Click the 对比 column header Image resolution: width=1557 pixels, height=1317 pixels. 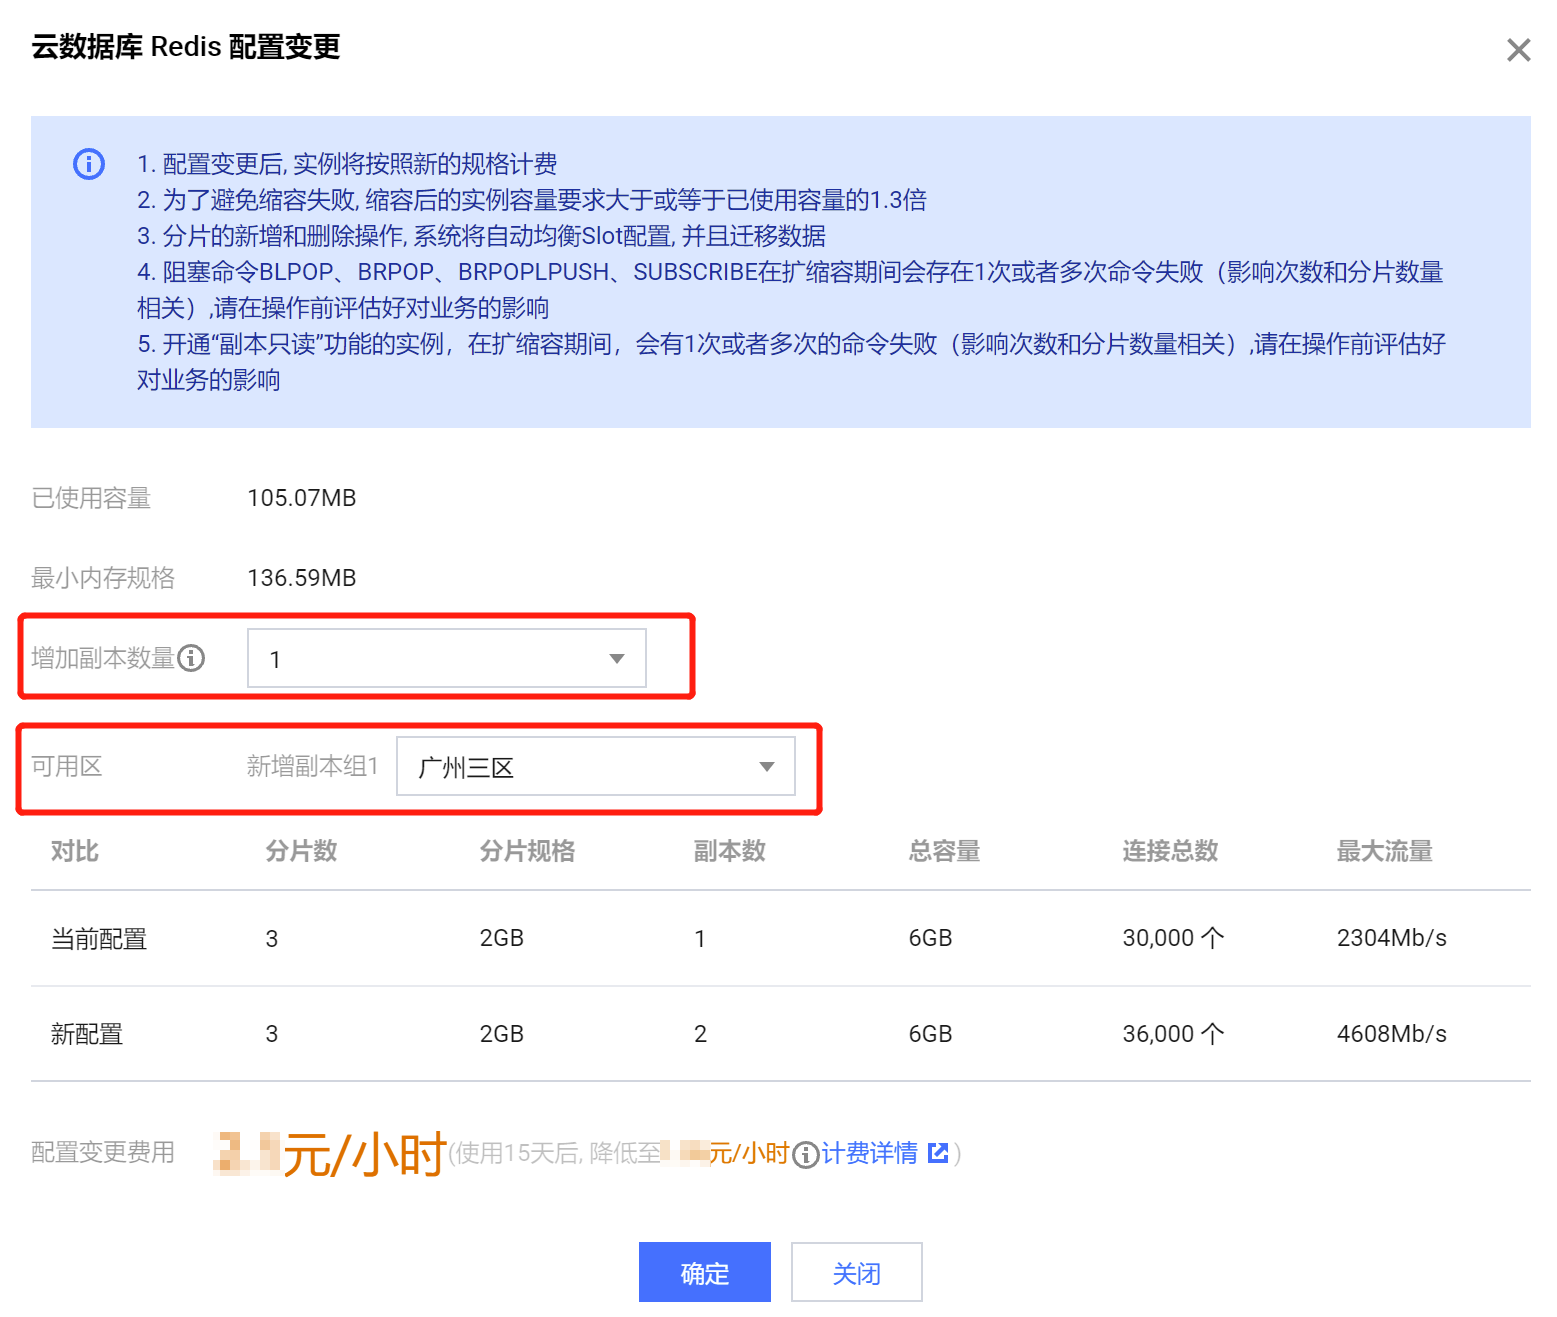pos(75,851)
